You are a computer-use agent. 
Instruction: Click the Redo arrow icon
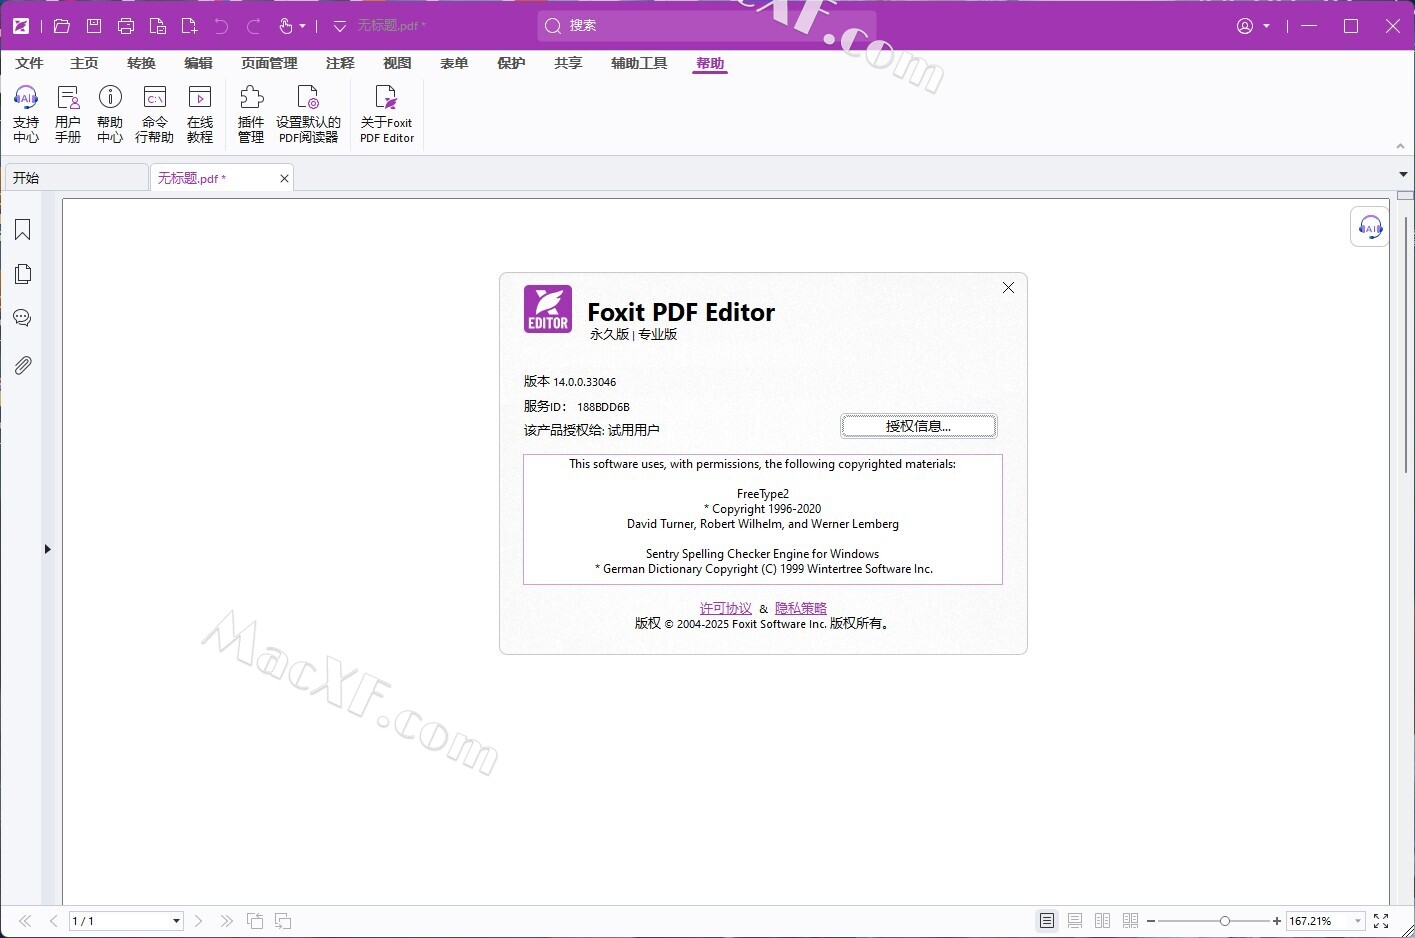pos(254,26)
